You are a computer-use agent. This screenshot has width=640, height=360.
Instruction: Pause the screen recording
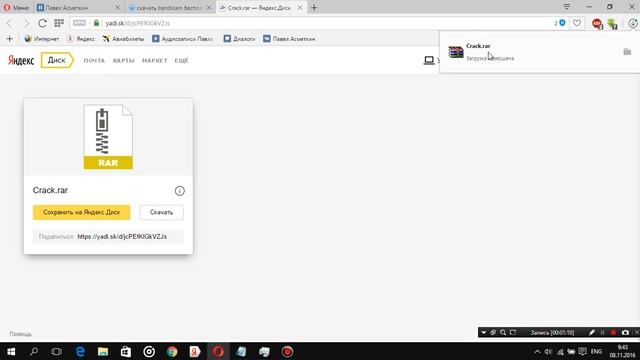coord(602,333)
